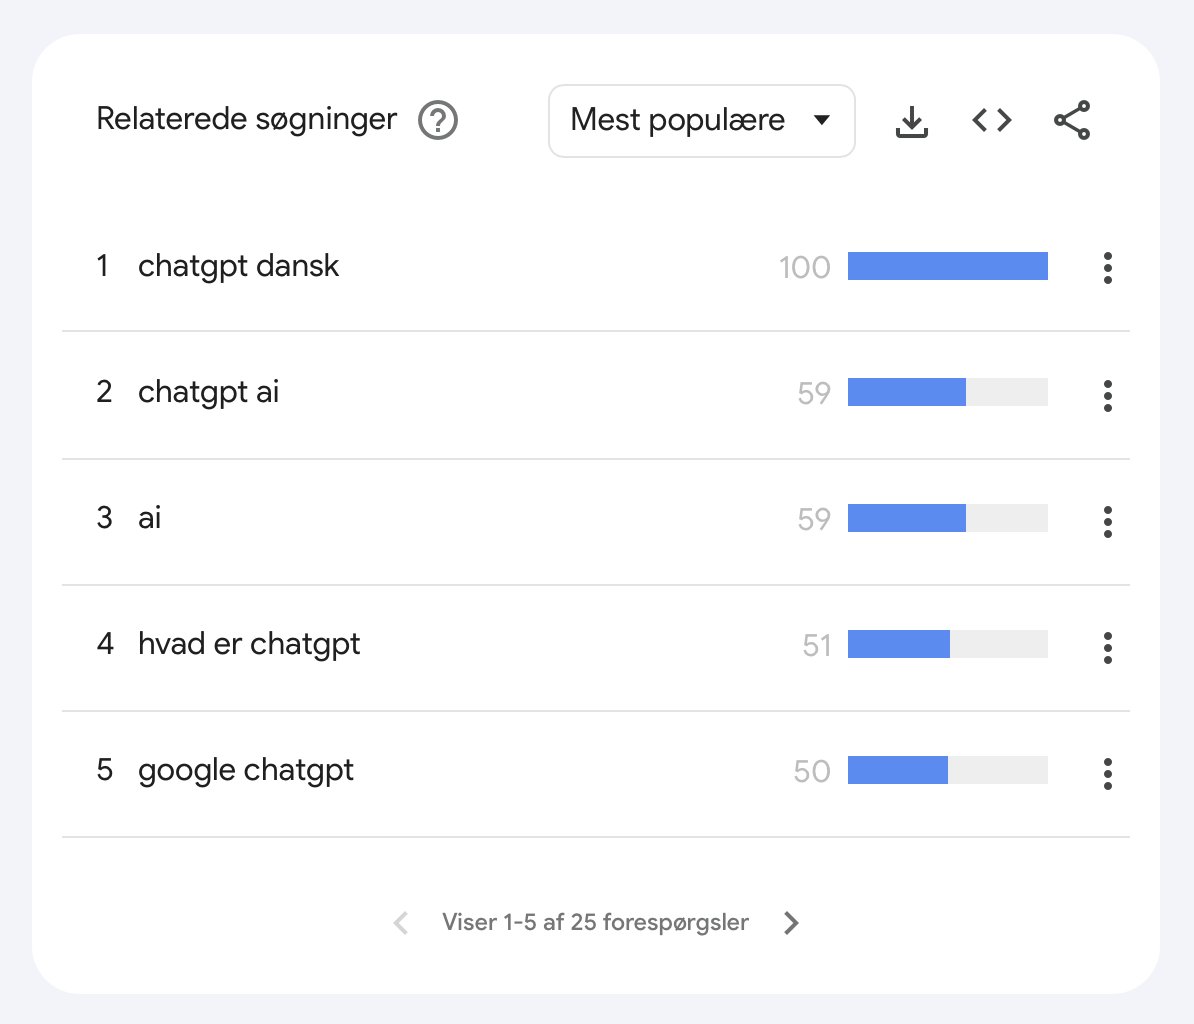Viewport: 1194px width, 1024px height.
Task: Click the blue bar for chatgpt dansk
Action: (947, 266)
